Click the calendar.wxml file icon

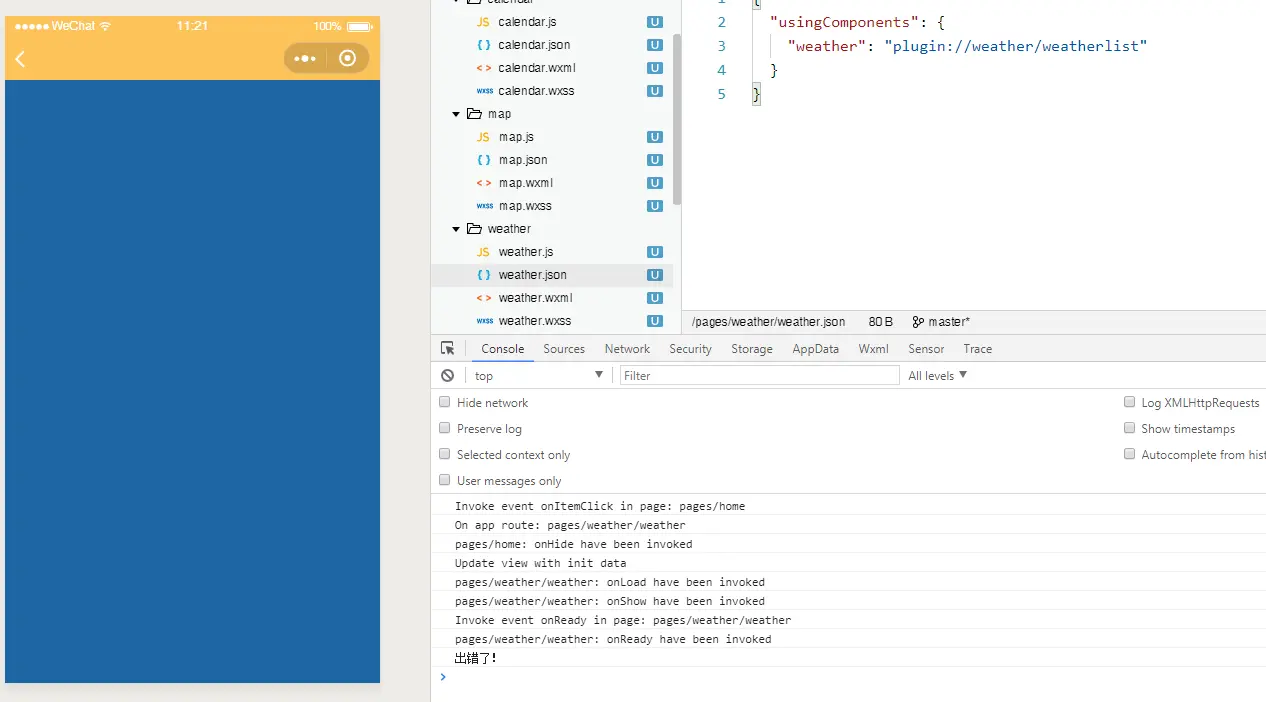483,68
